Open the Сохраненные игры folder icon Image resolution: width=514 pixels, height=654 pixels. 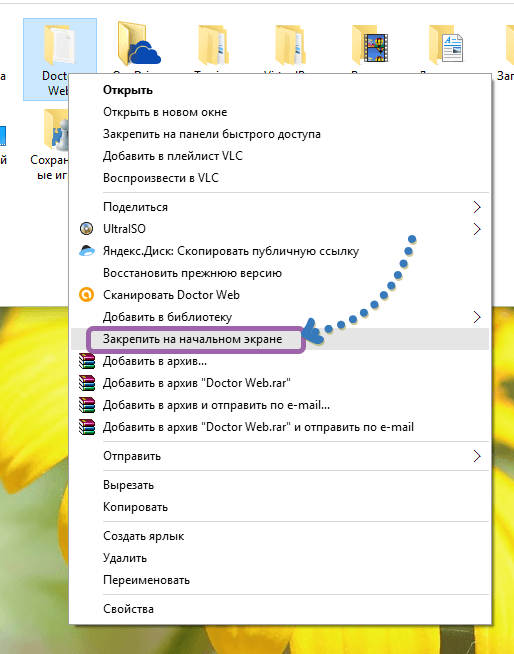coord(56,130)
